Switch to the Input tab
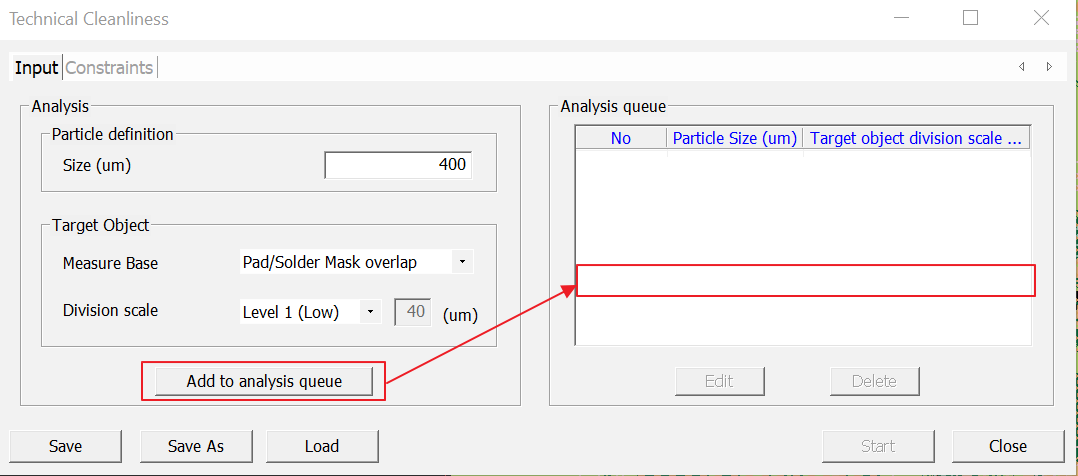 click(x=36, y=68)
